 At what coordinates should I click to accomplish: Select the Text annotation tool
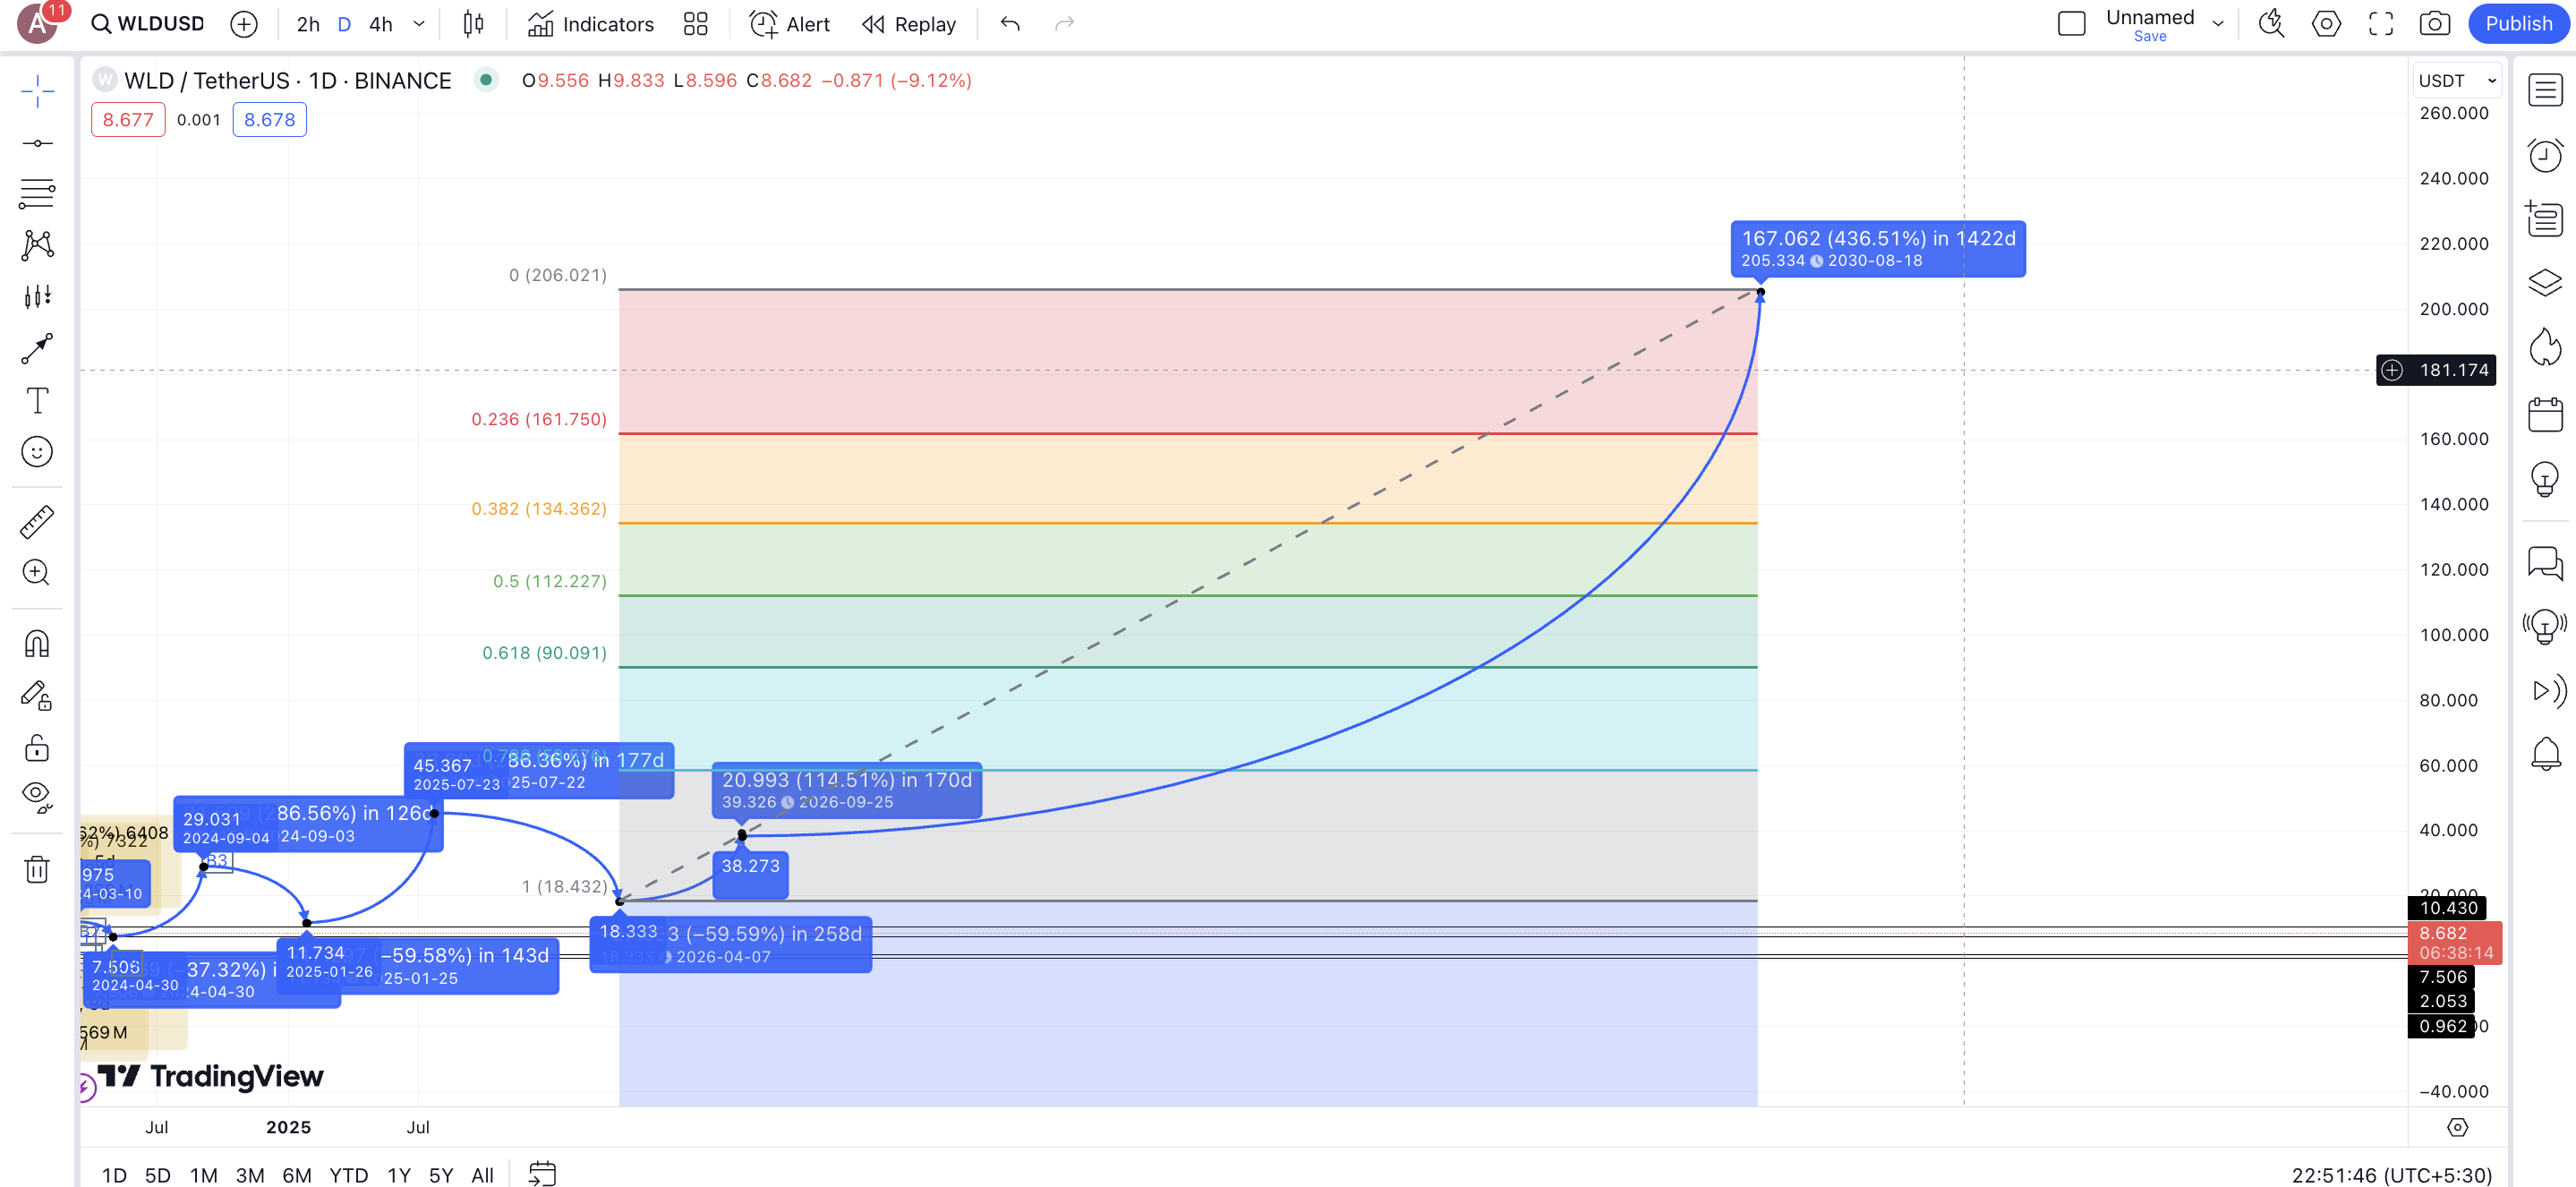pos(37,400)
